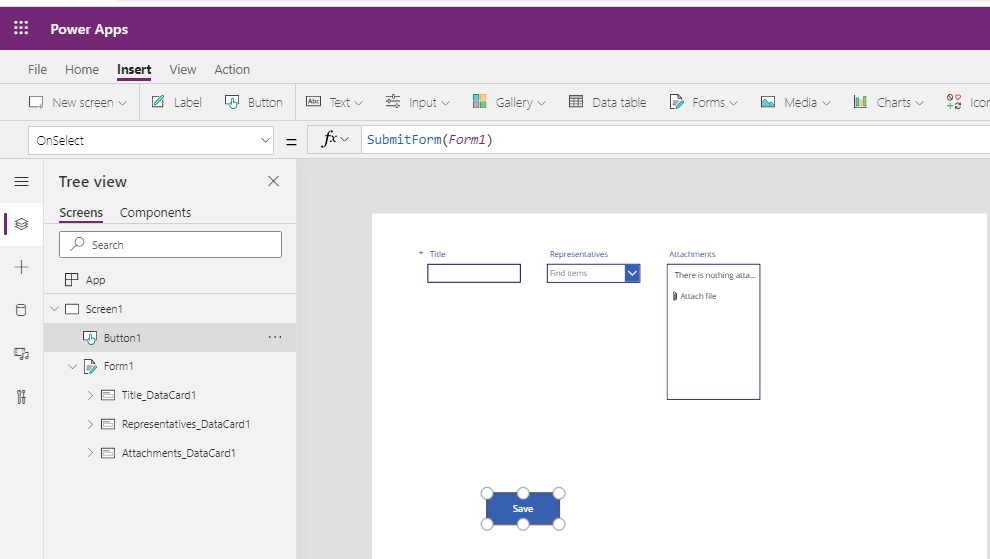
Task: Open the Media dropdown
Action: click(796, 102)
